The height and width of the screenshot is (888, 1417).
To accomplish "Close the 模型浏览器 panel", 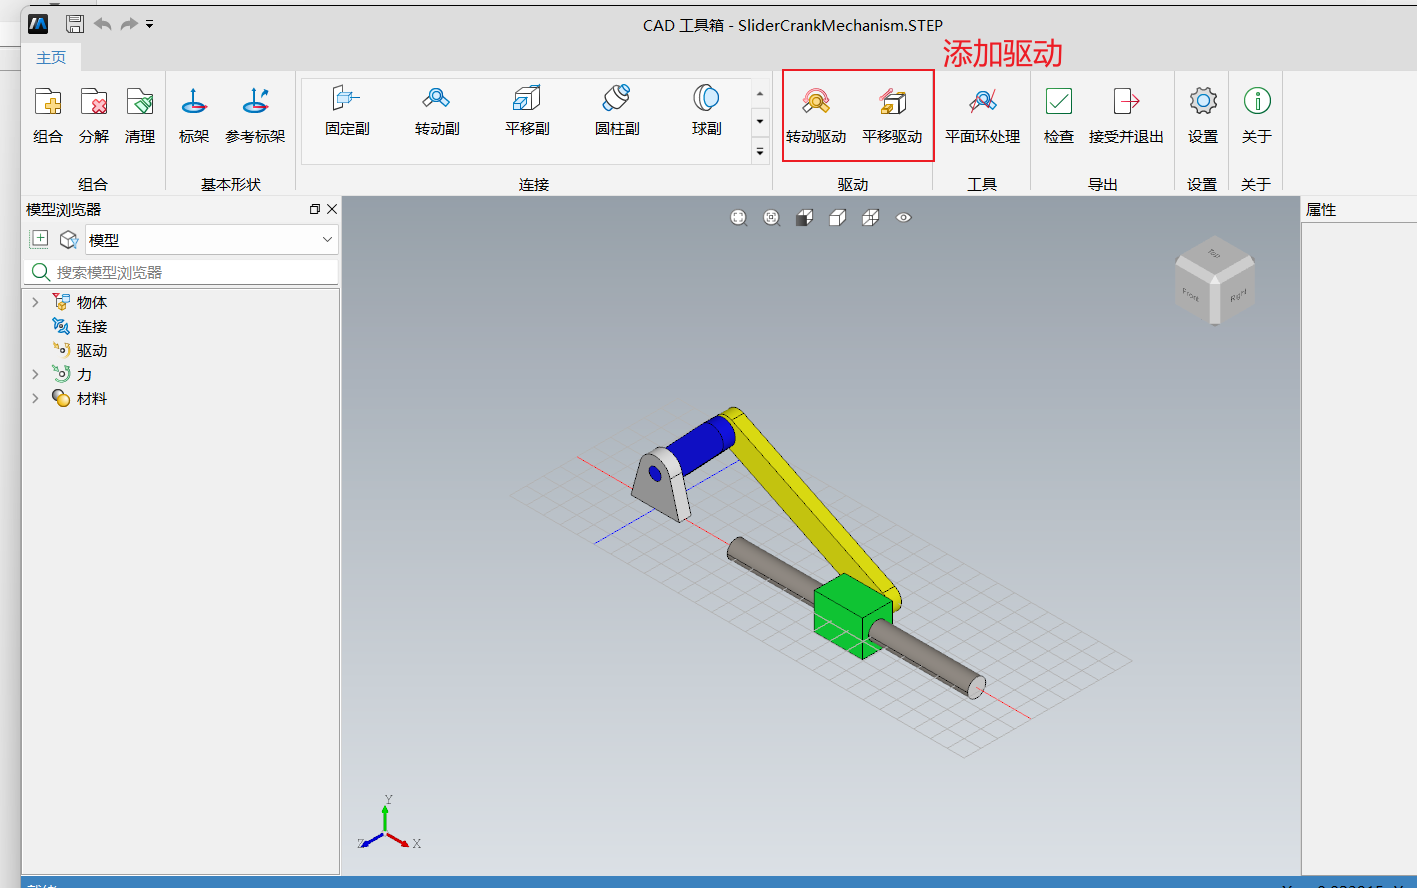I will tap(332, 209).
